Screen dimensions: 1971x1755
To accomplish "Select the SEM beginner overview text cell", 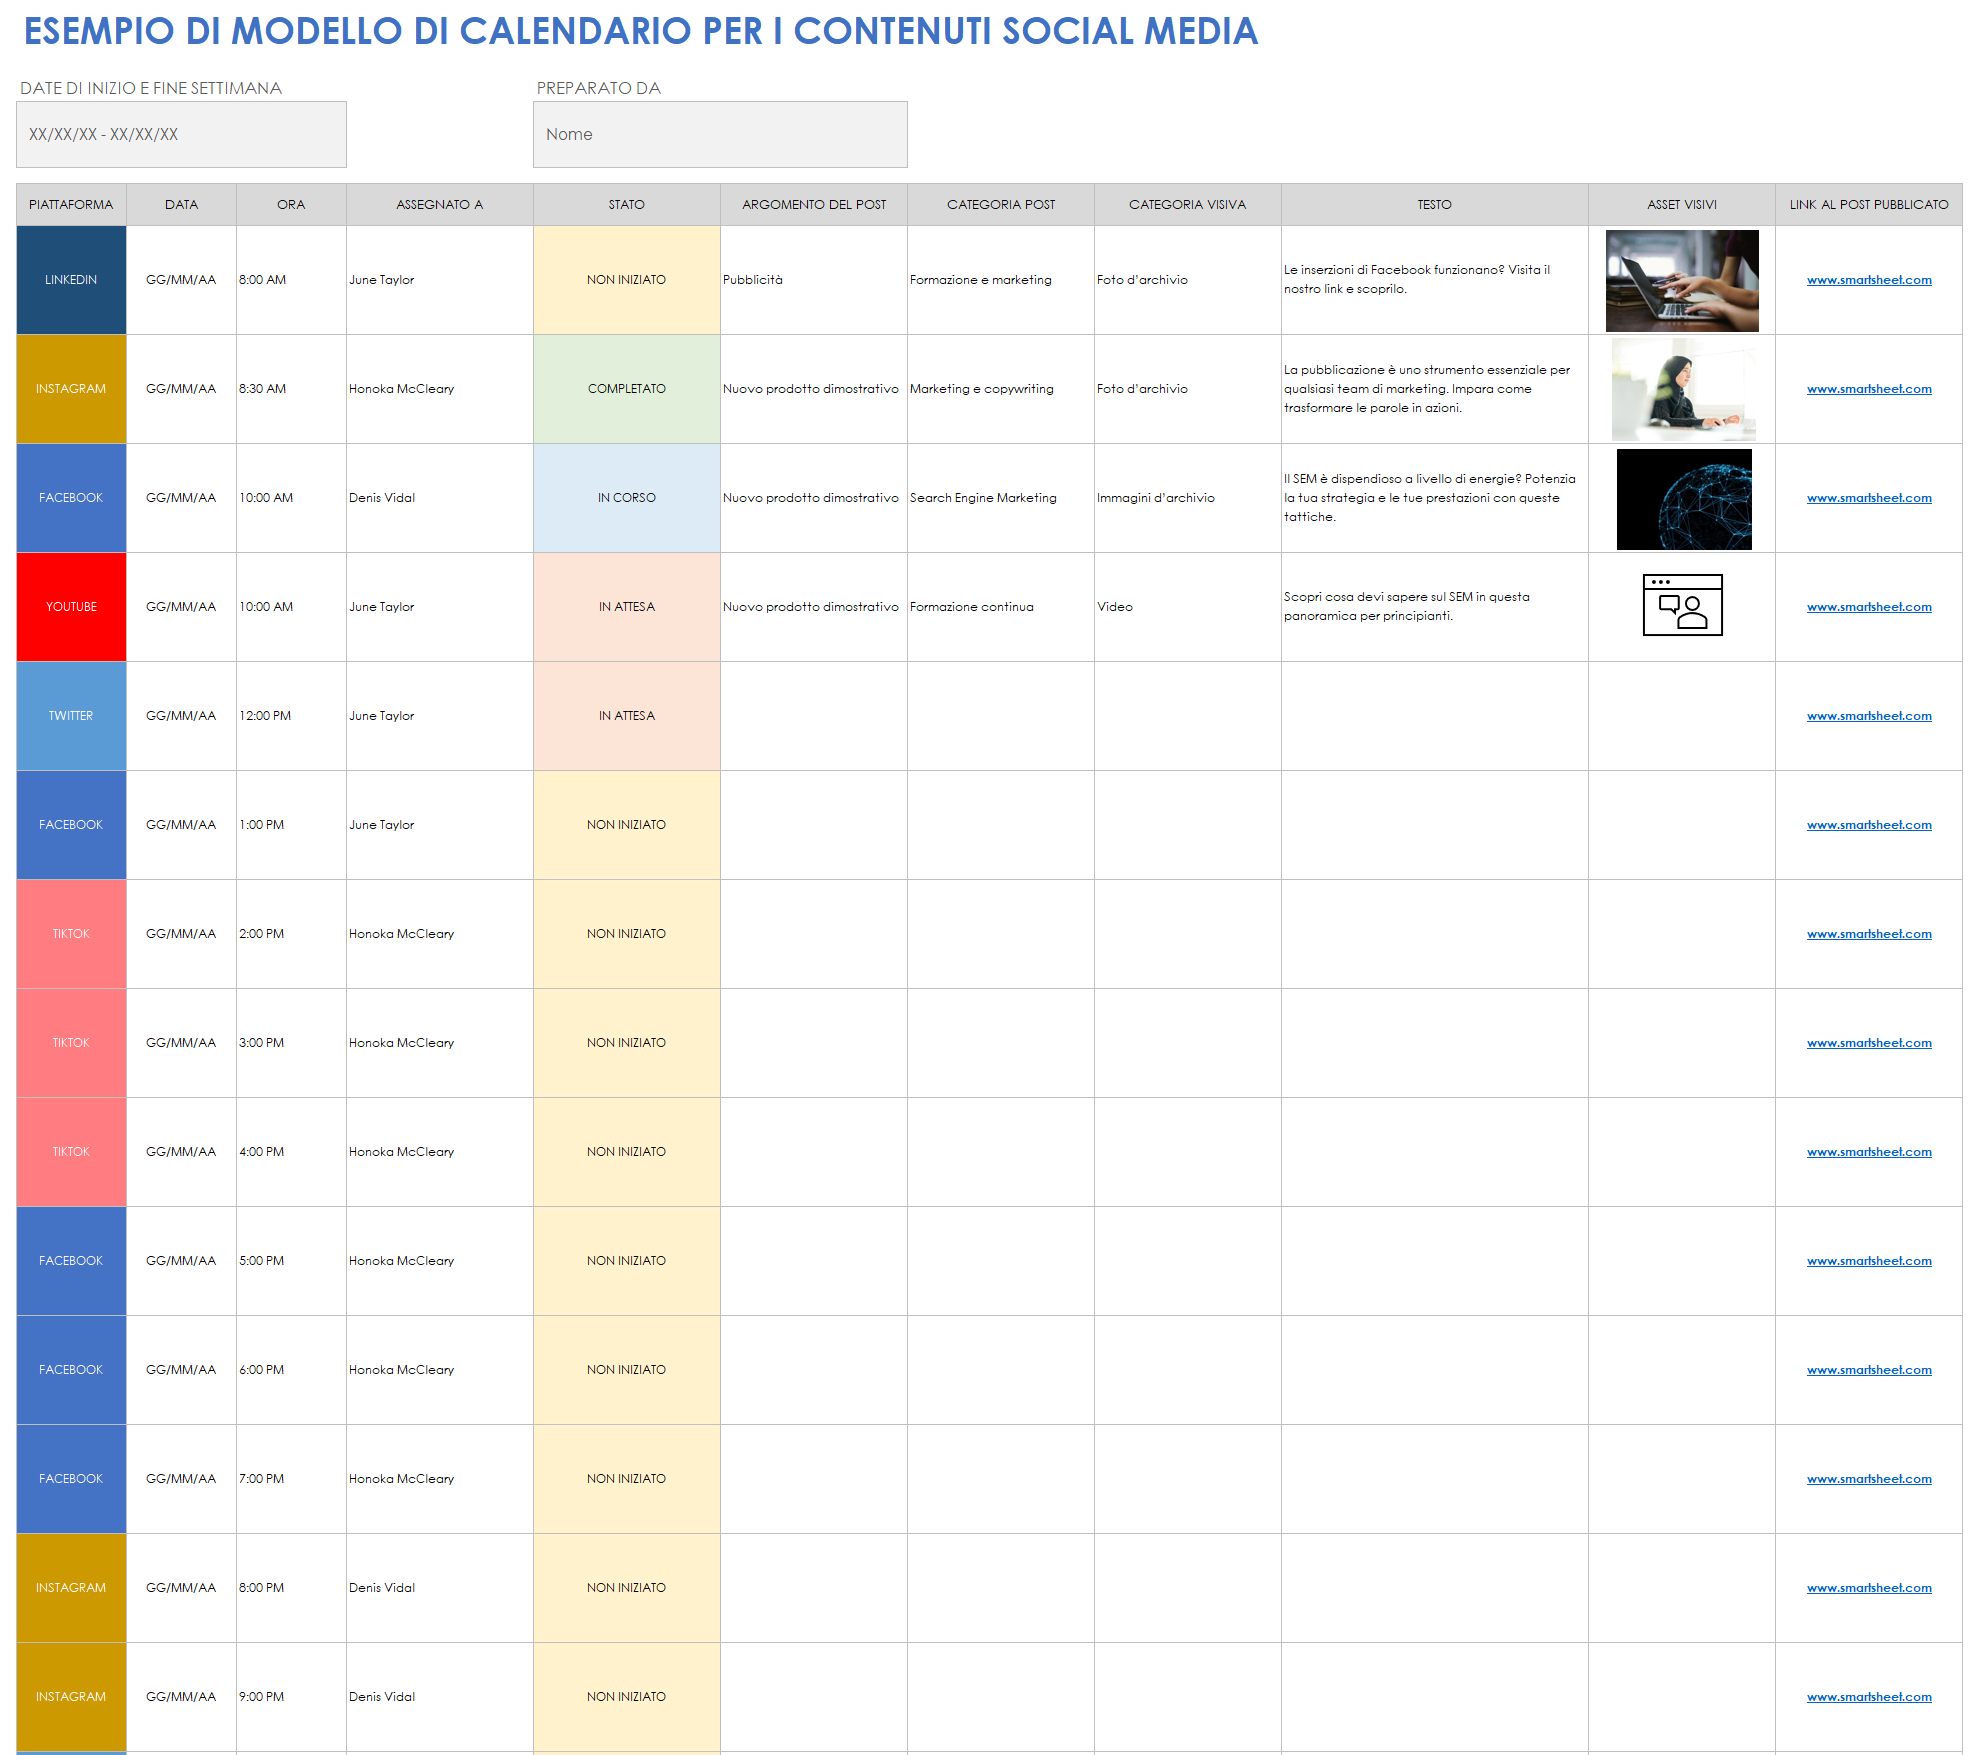I will coord(1434,607).
